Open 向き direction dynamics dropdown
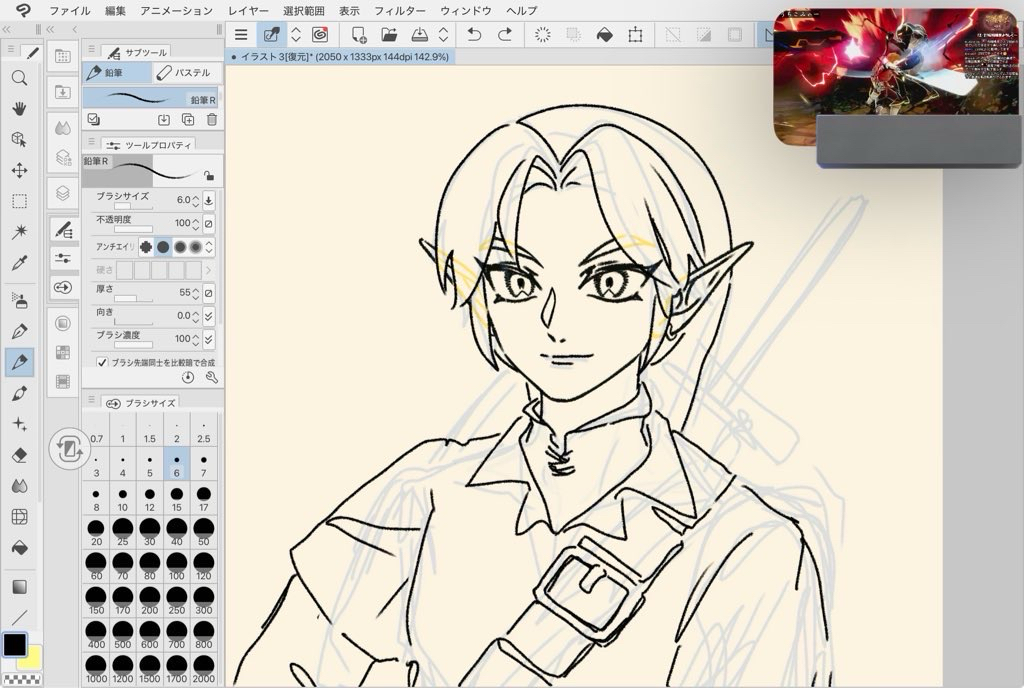This screenshot has width=1024, height=688. pyautogui.click(x=208, y=316)
